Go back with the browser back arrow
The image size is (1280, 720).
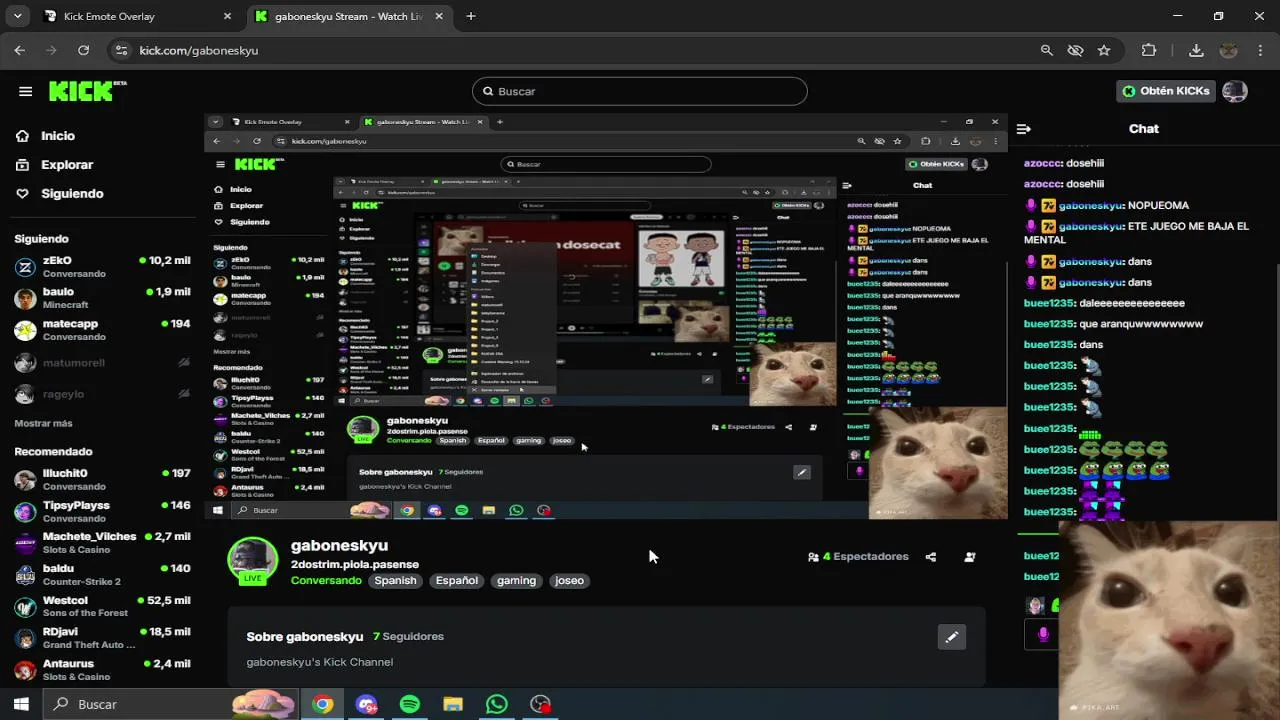coord(19,50)
